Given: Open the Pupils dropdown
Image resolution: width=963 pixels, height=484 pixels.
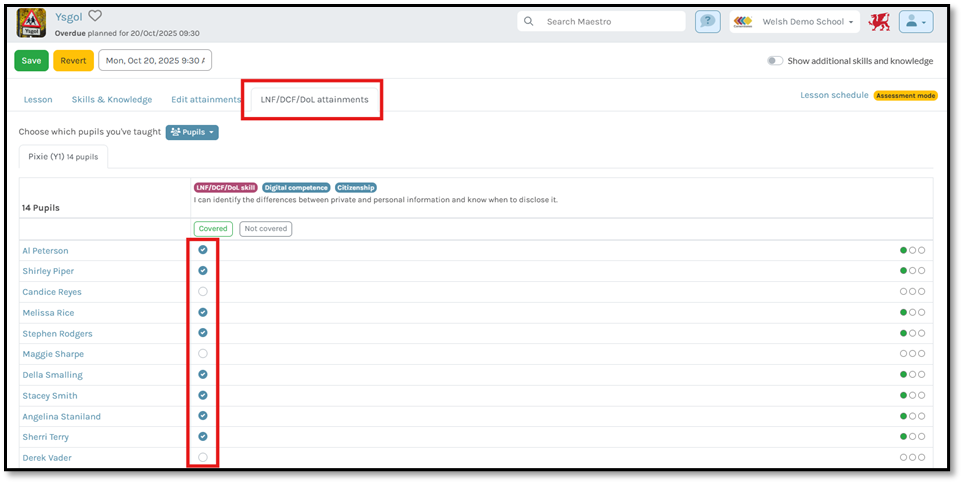Looking at the screenshot, I should click(x=191, y=132).
